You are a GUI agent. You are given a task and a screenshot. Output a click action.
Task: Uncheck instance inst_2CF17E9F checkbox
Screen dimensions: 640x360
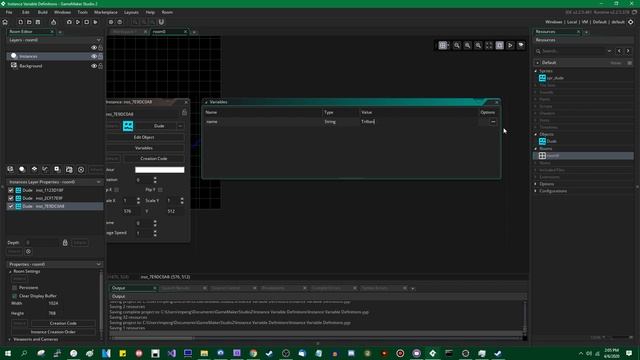[x=11, y=198]
